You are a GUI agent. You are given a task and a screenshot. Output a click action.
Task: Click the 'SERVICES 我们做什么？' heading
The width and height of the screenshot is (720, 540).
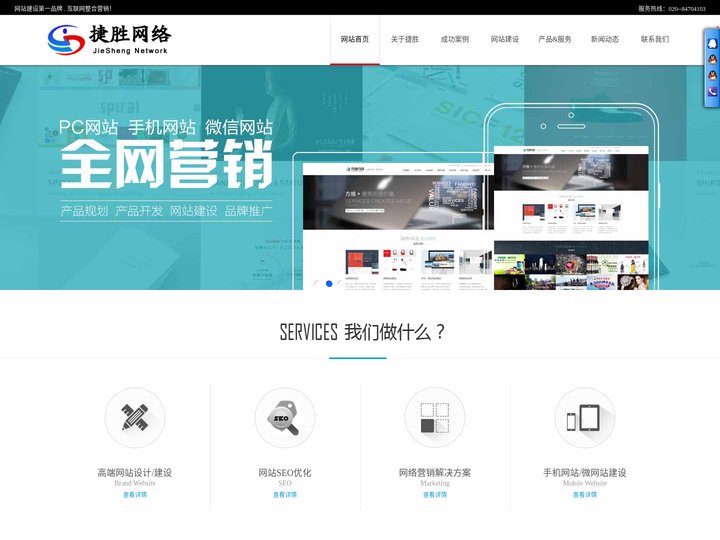[362, 332]
